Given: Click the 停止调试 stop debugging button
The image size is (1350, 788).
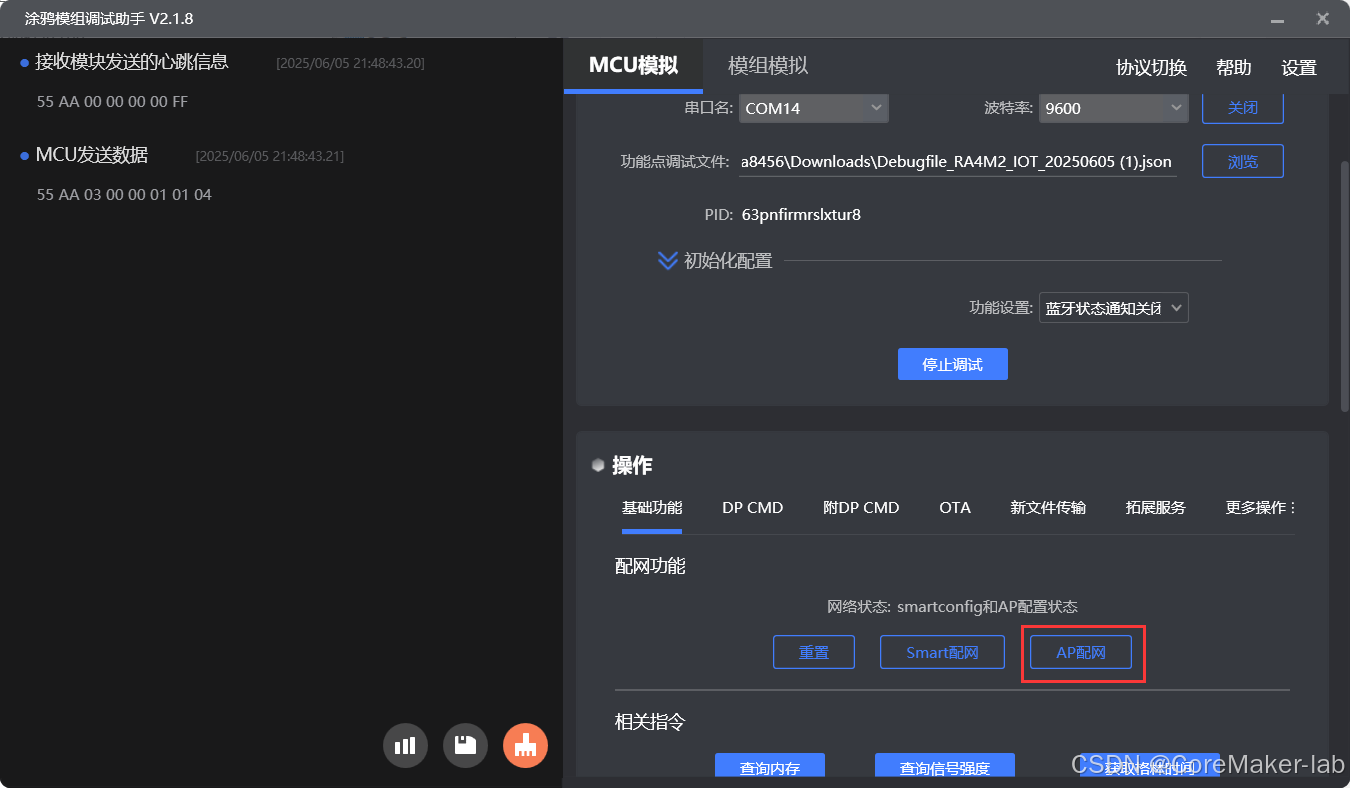Looking at the screenshot, I should pos(952,364).
